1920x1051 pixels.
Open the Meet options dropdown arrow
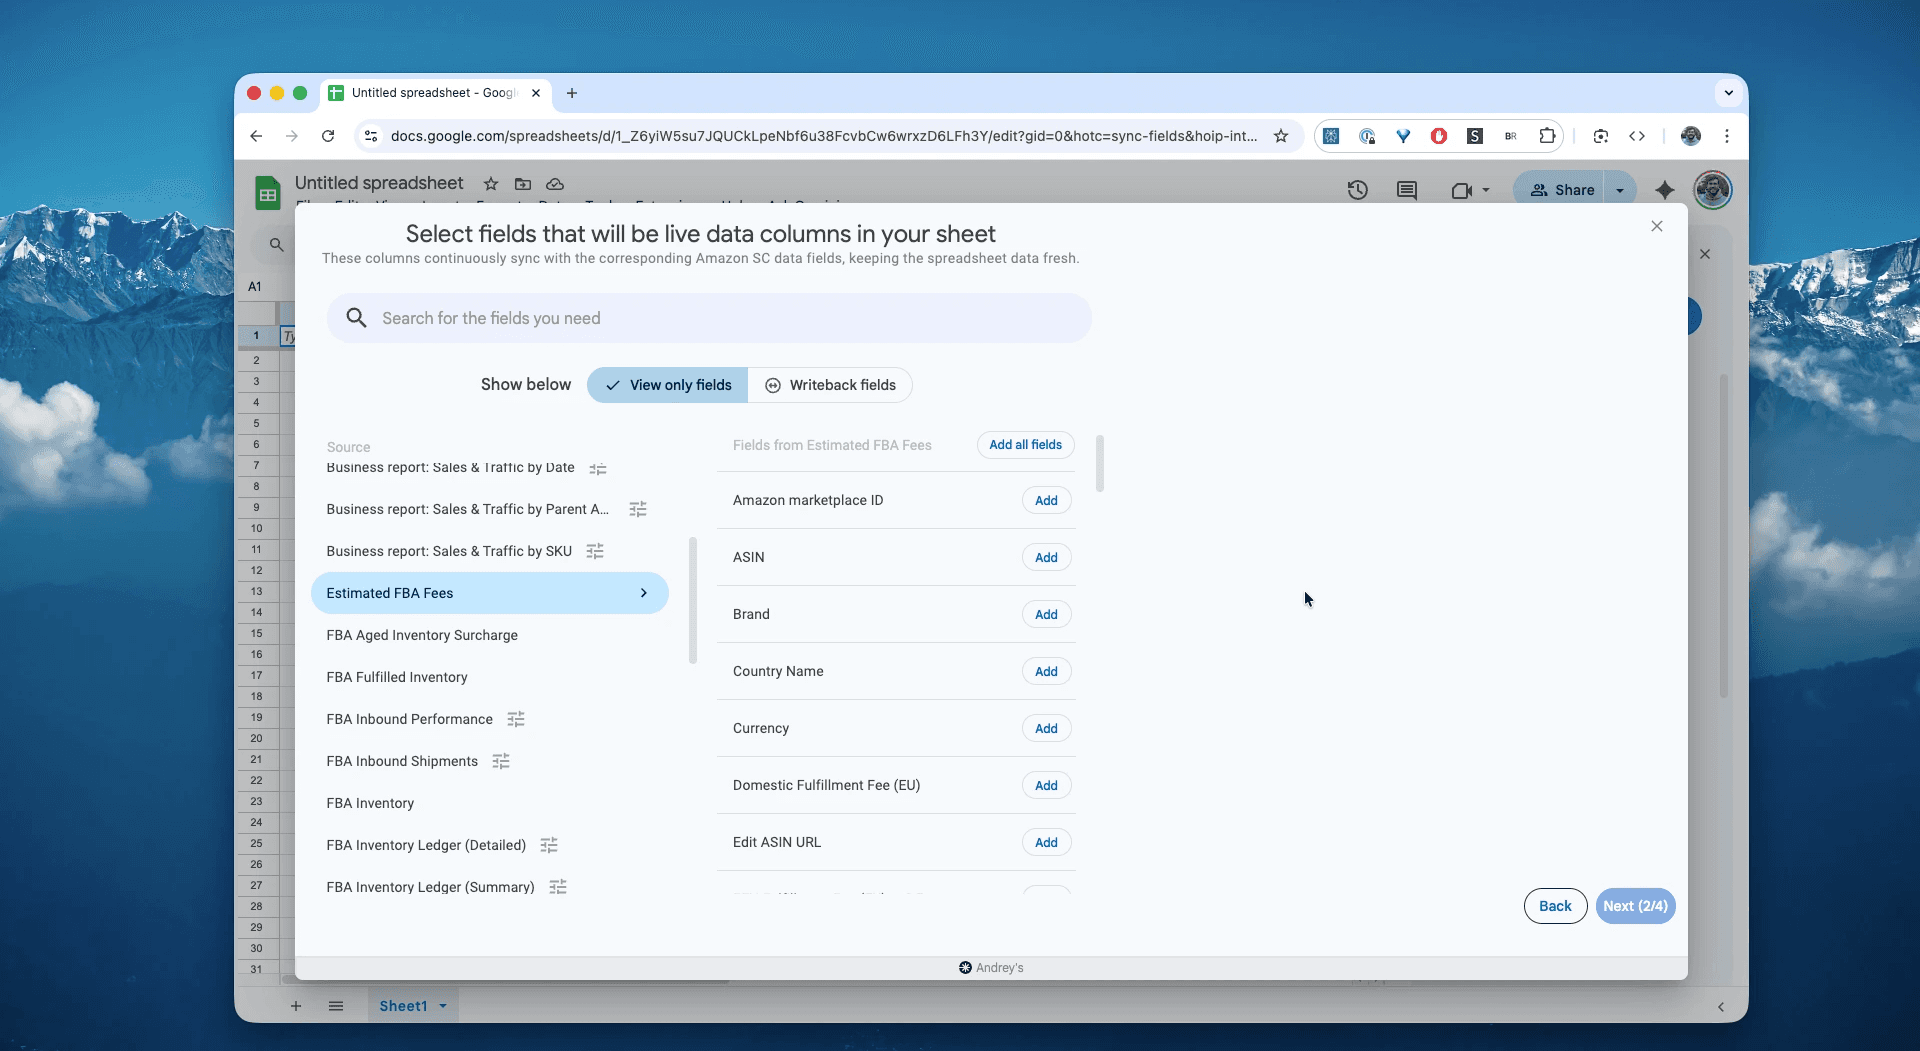click(x=1486, y=190)
